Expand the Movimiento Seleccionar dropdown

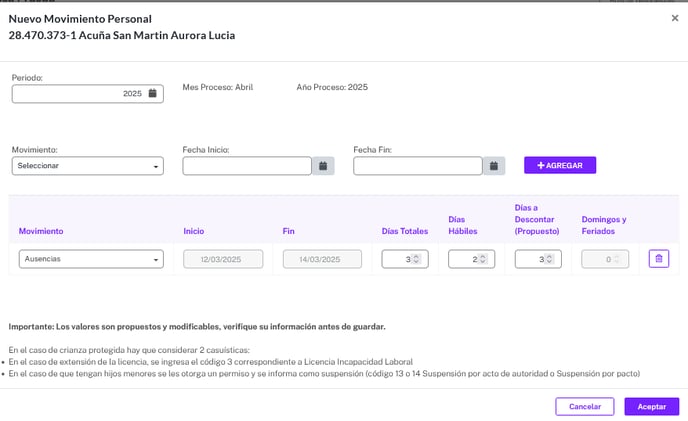pos(88,166)
